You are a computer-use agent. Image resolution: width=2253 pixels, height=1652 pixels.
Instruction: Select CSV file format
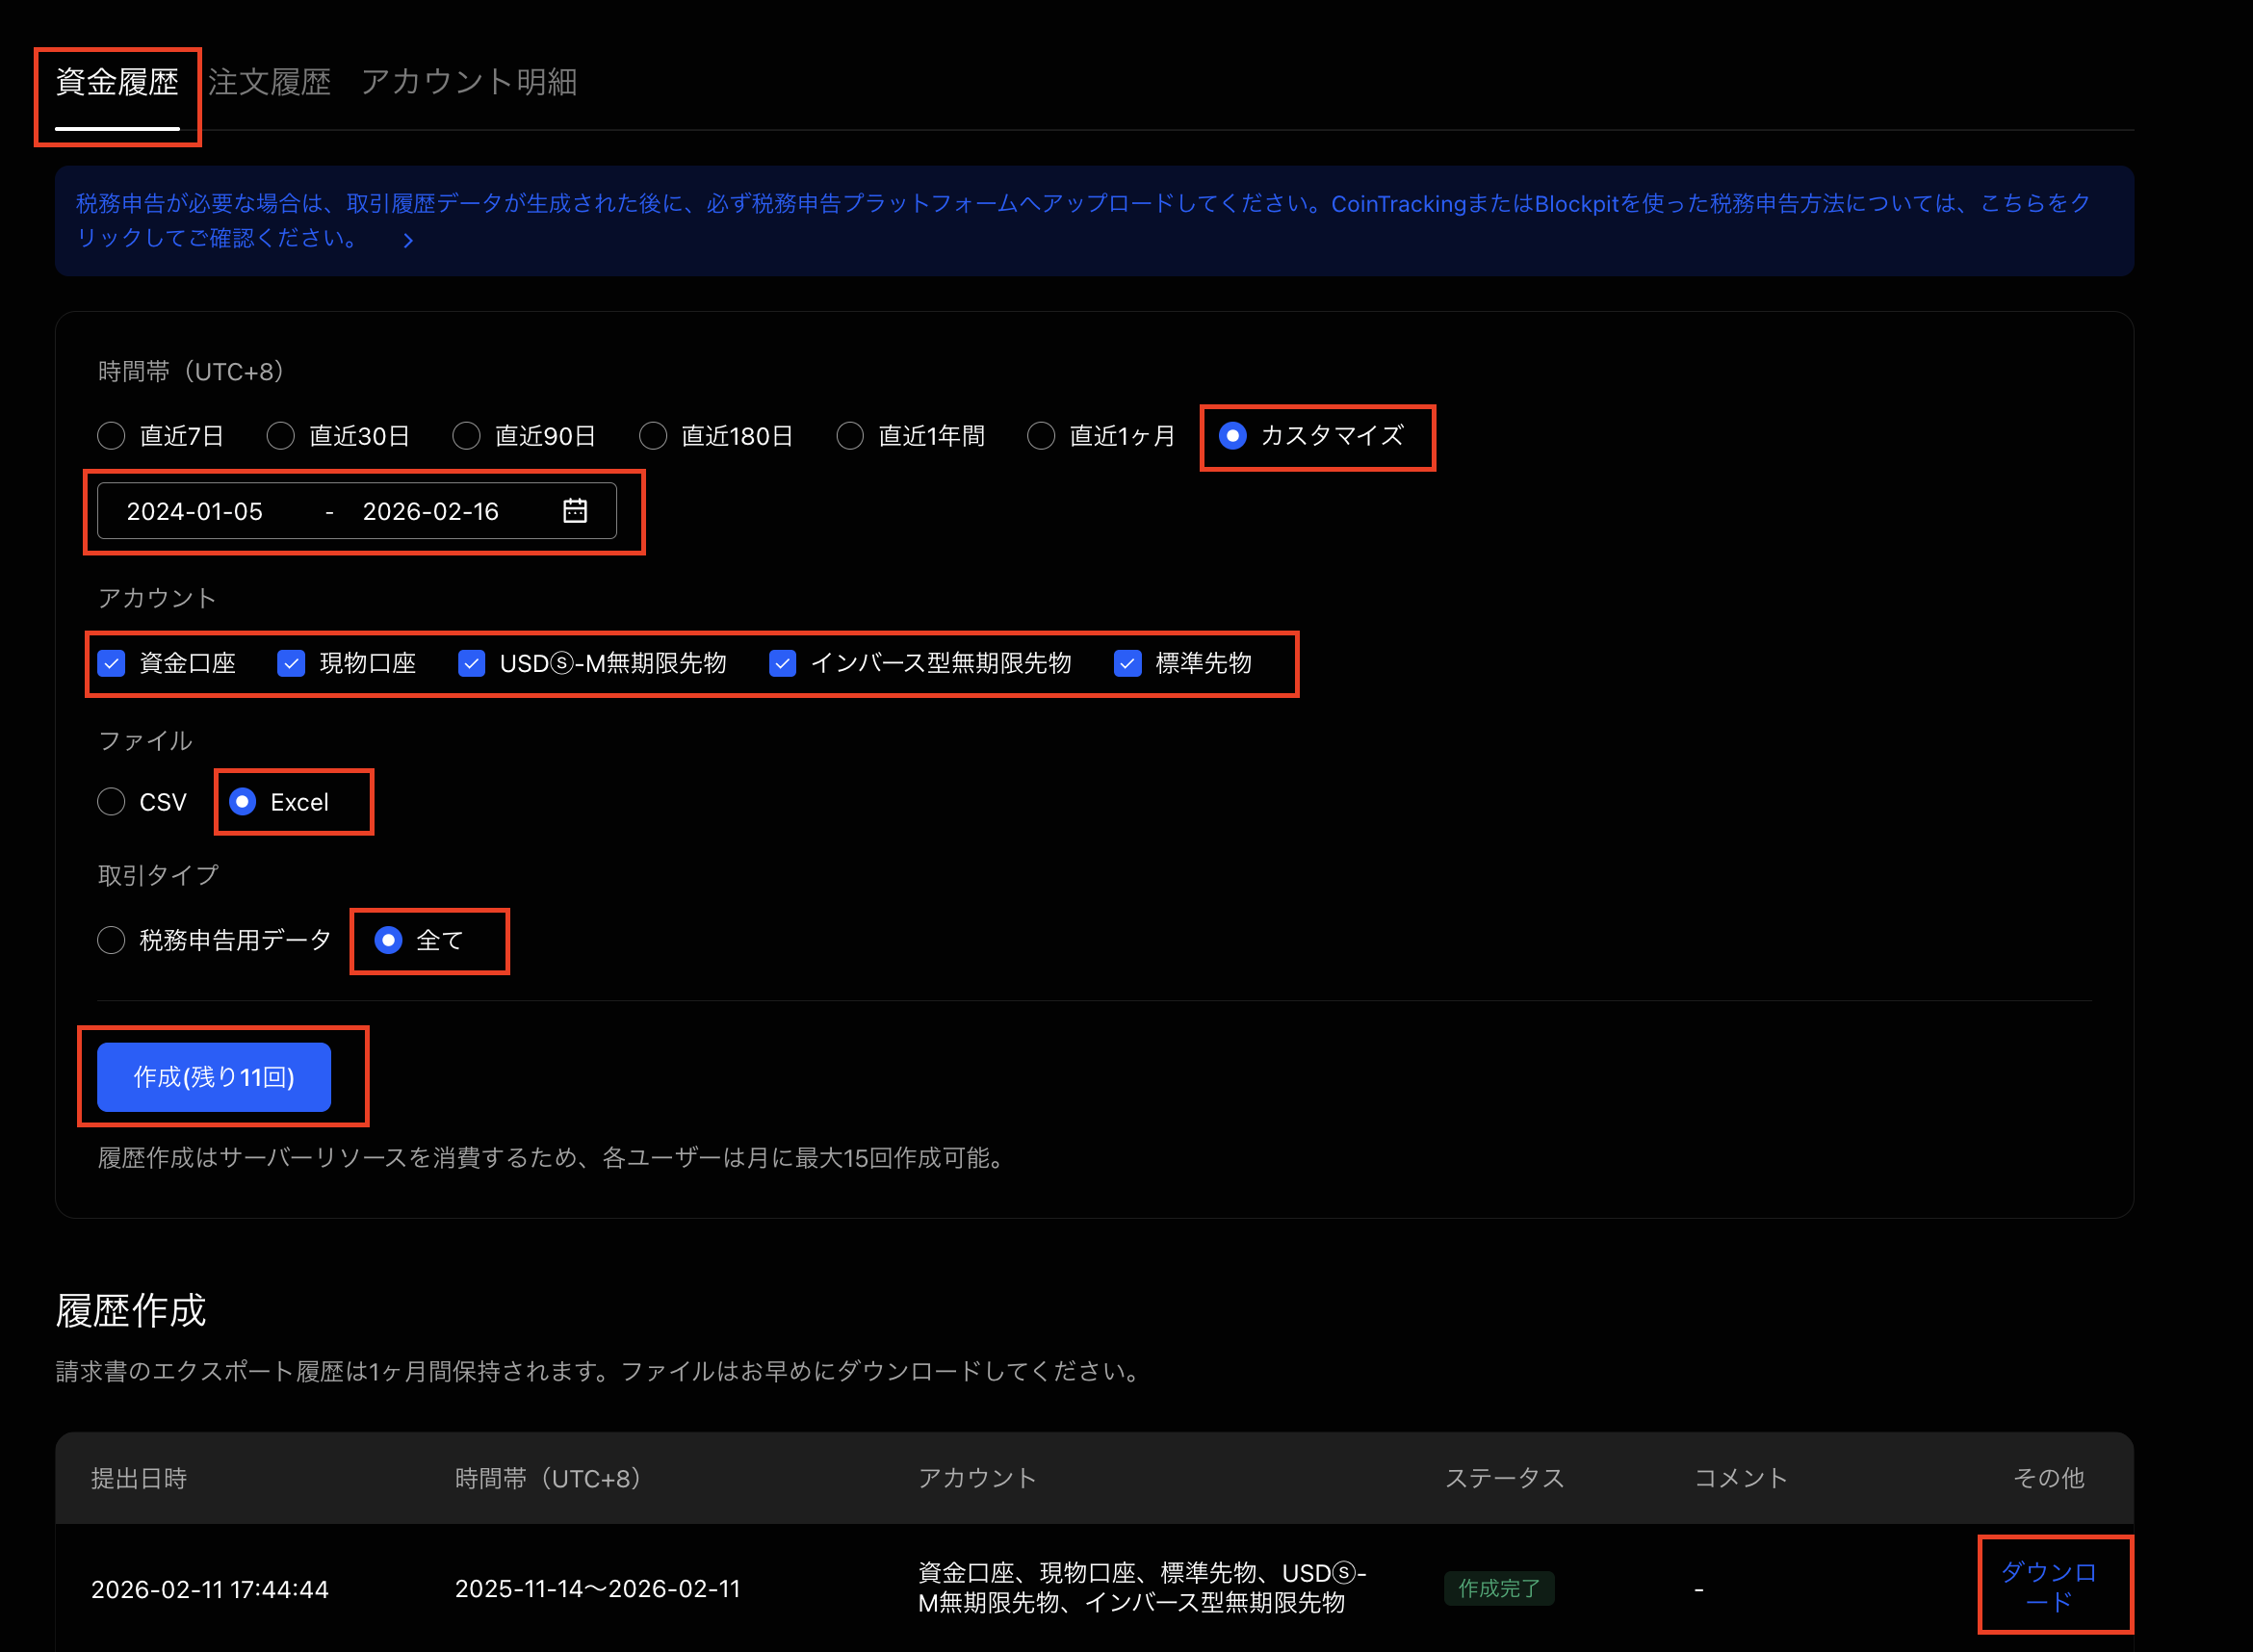tap(111, 802)
